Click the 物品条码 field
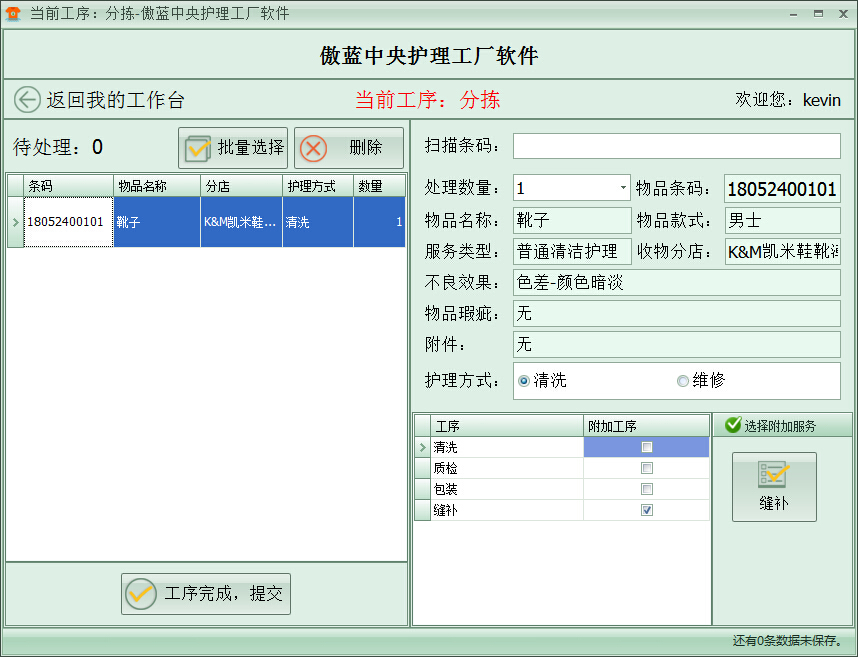 tap(782, 189)
